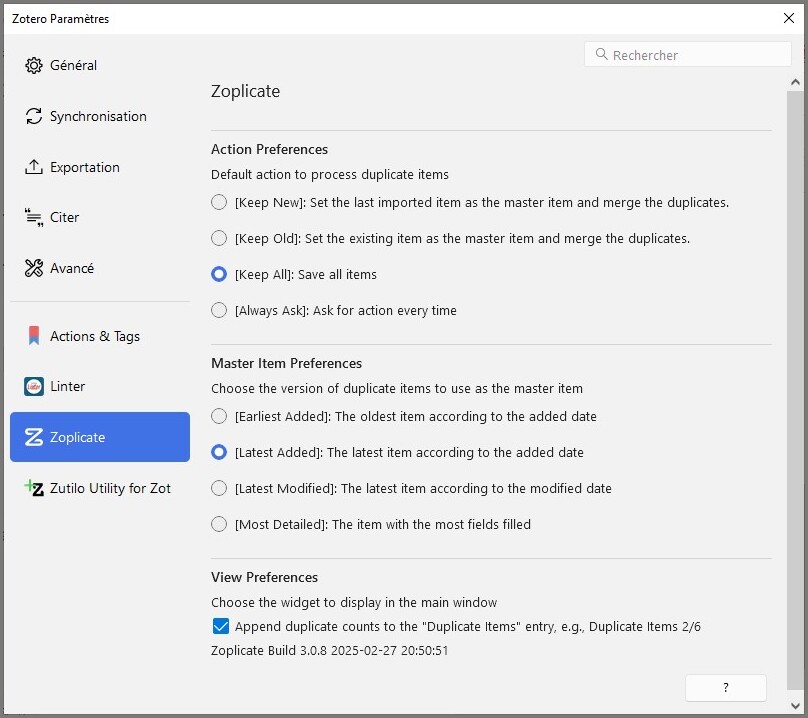
Task: Click the vertical scrollbar thumb
Action: pos(795,390)
